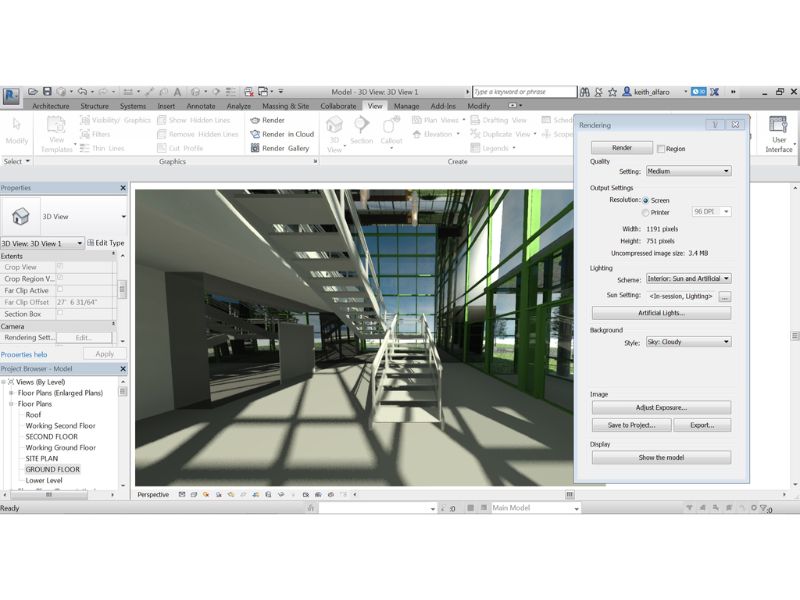Select the Printer resolution radio button
This screenshot has height=600, width=800.
[x=645, y=212]
